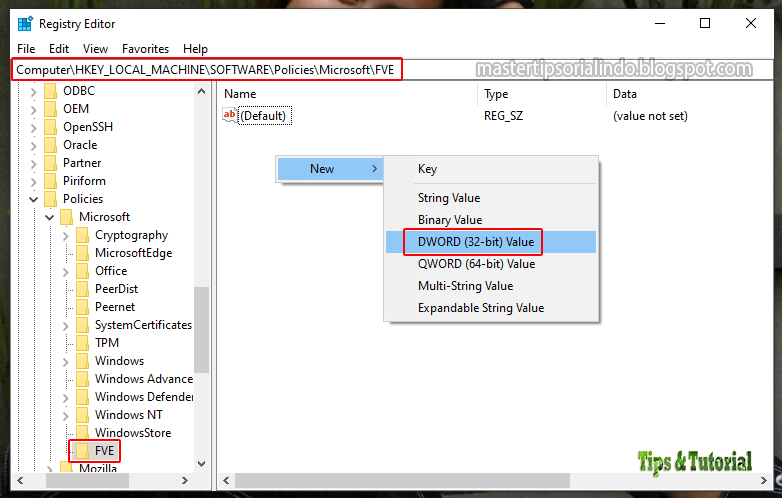Click the Policies folder icon
The height and width of the screenshot is (498, 782).
click(x=50, y=199)
